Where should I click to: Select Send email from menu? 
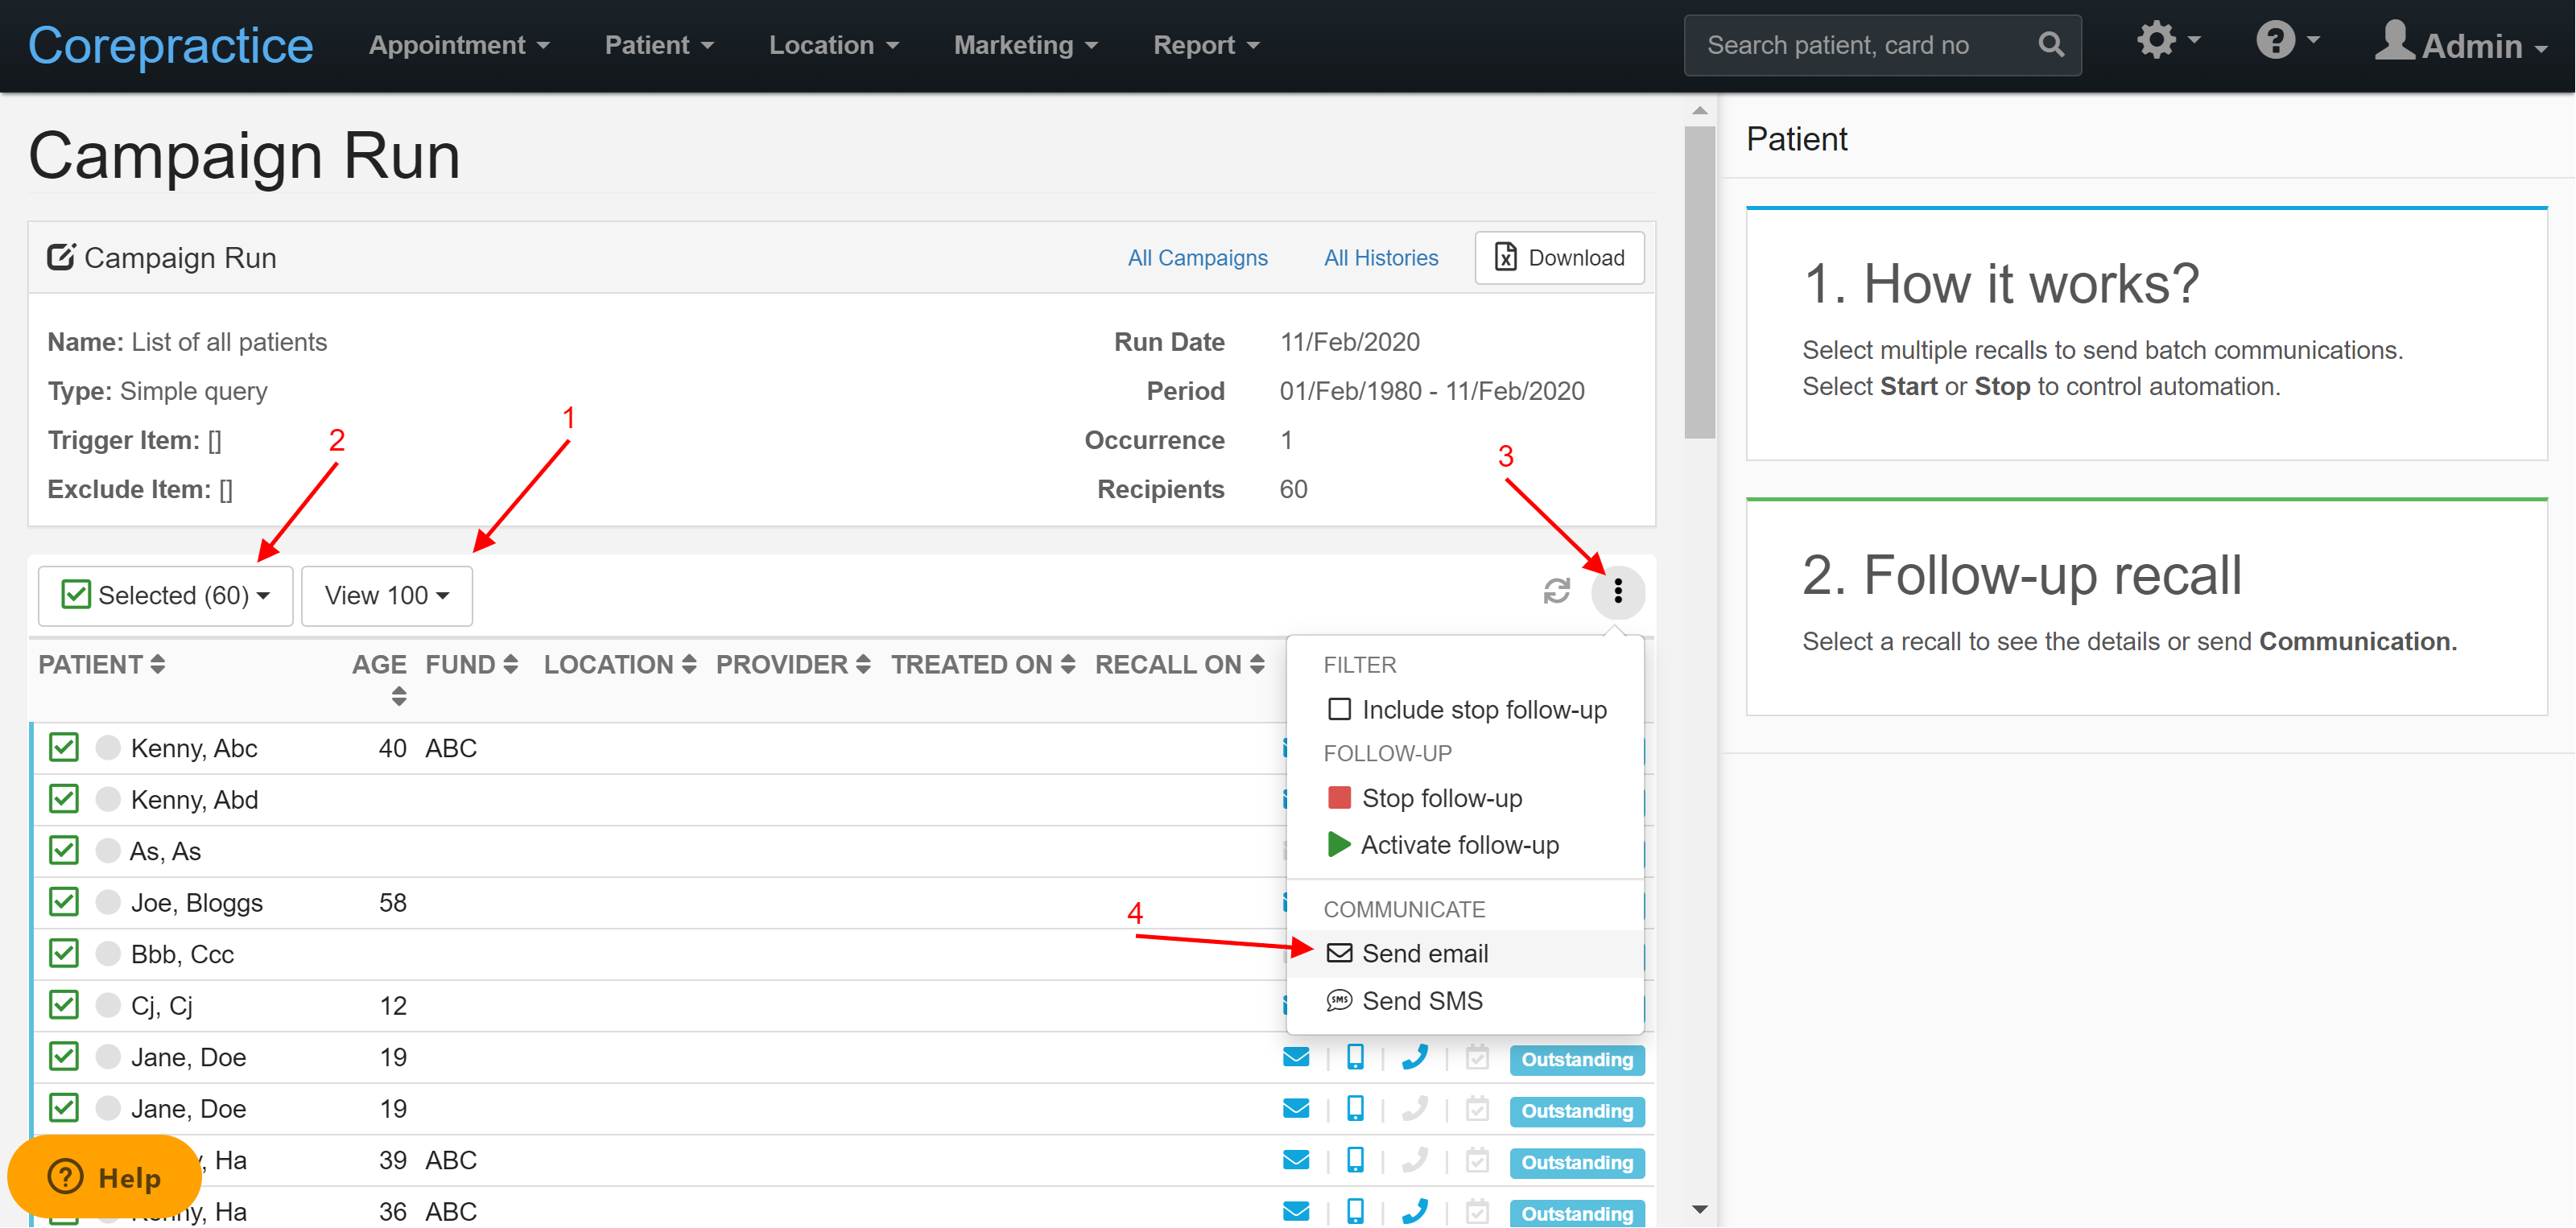pos(1465,954)
